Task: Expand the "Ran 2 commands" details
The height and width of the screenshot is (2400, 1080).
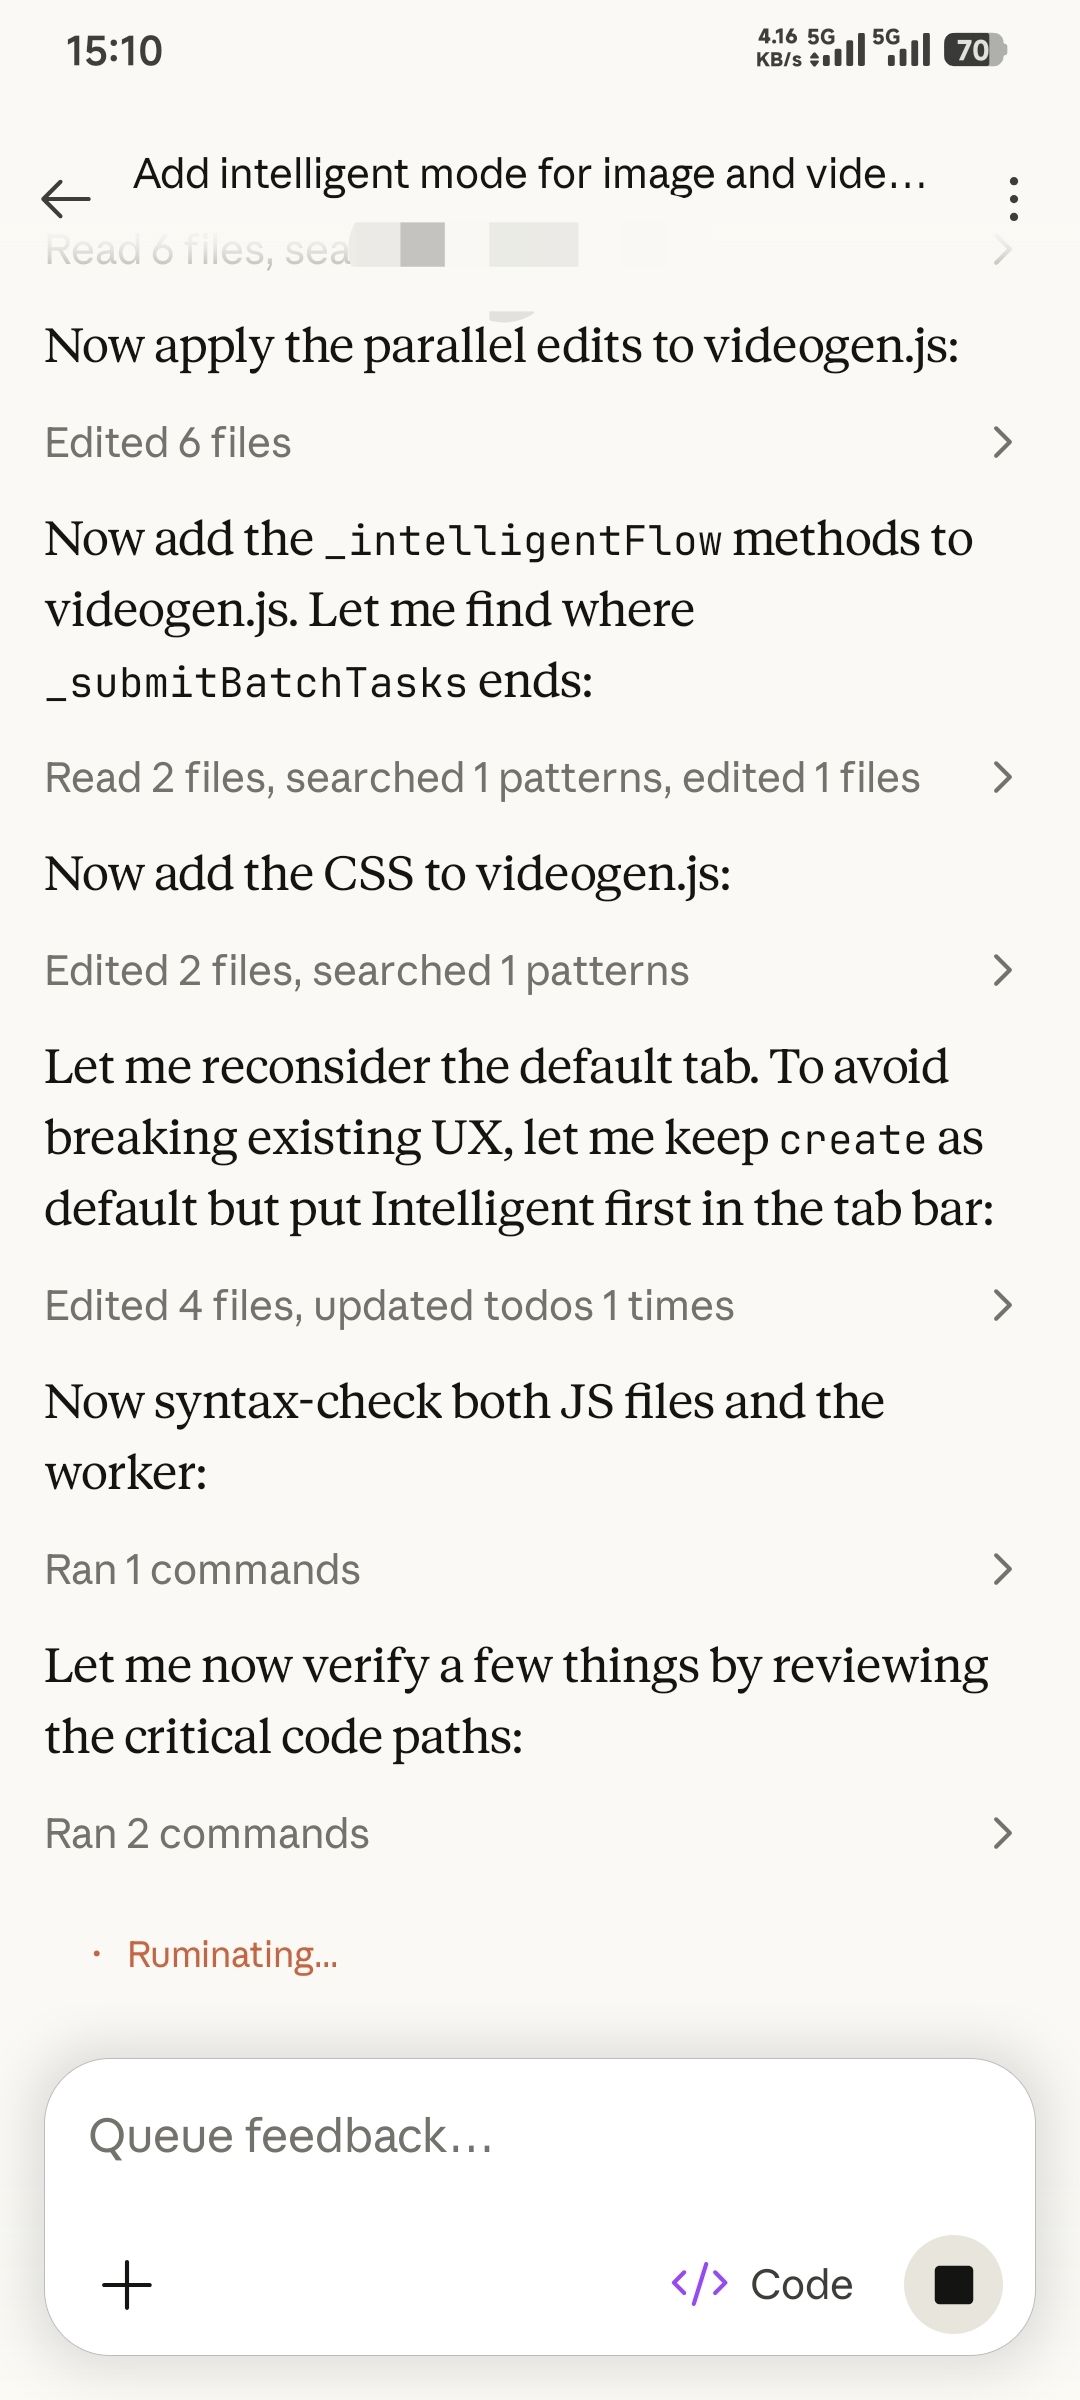Action: pyautogui.click(x=1002, y=1833)
